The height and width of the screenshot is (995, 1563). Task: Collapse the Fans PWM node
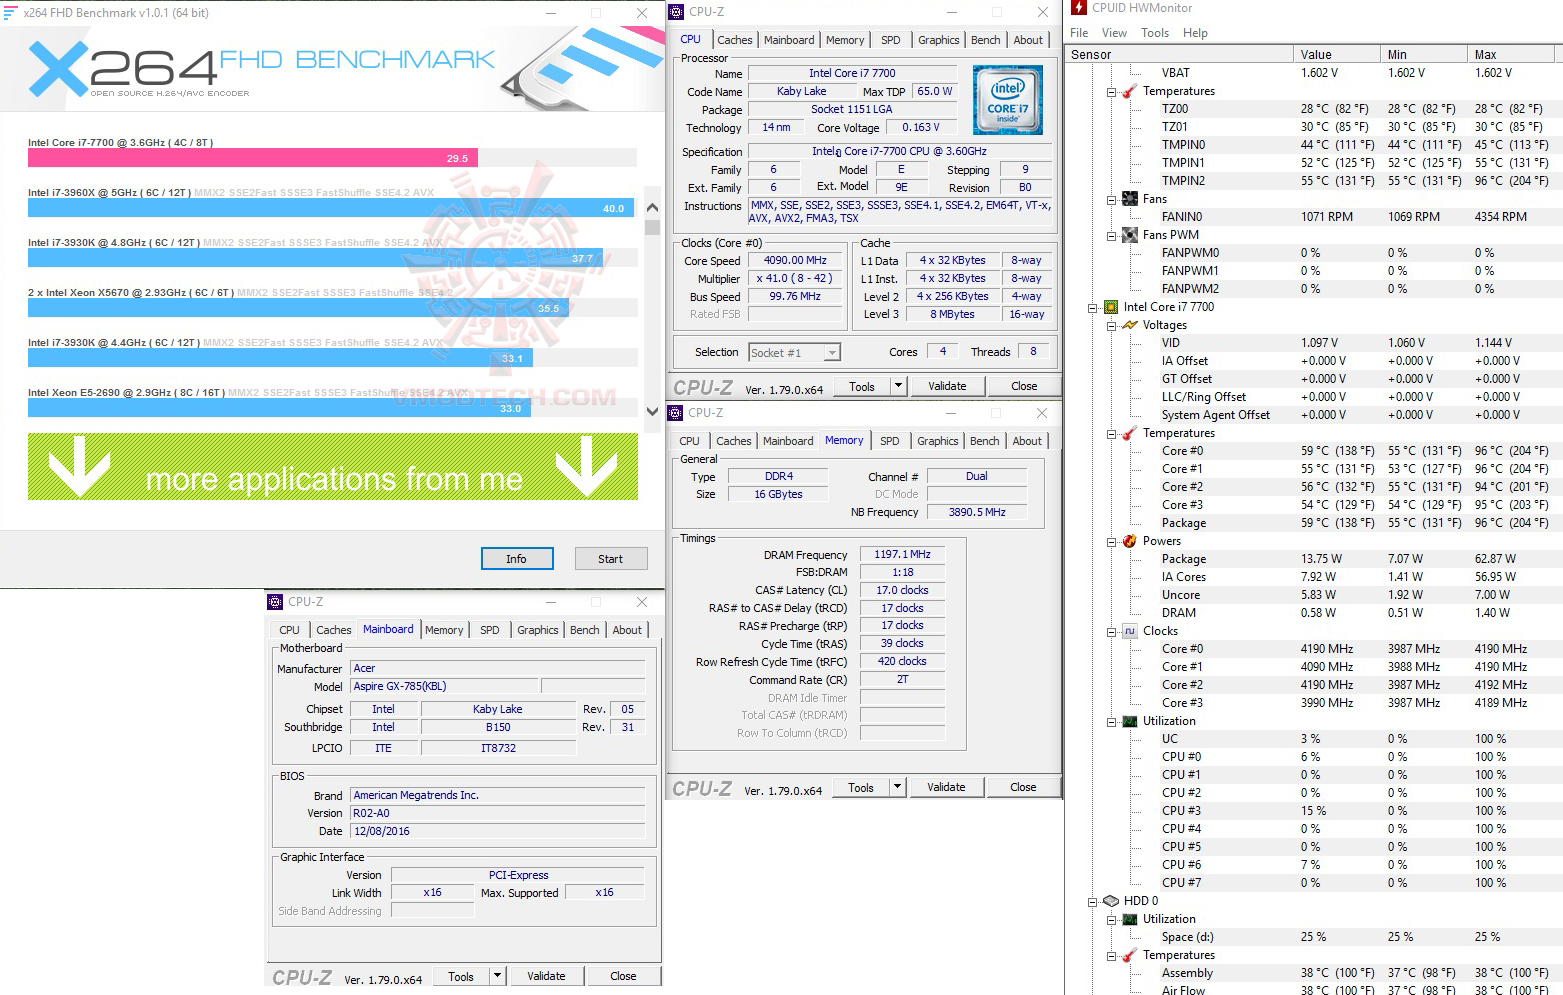tap(1111, 236)
